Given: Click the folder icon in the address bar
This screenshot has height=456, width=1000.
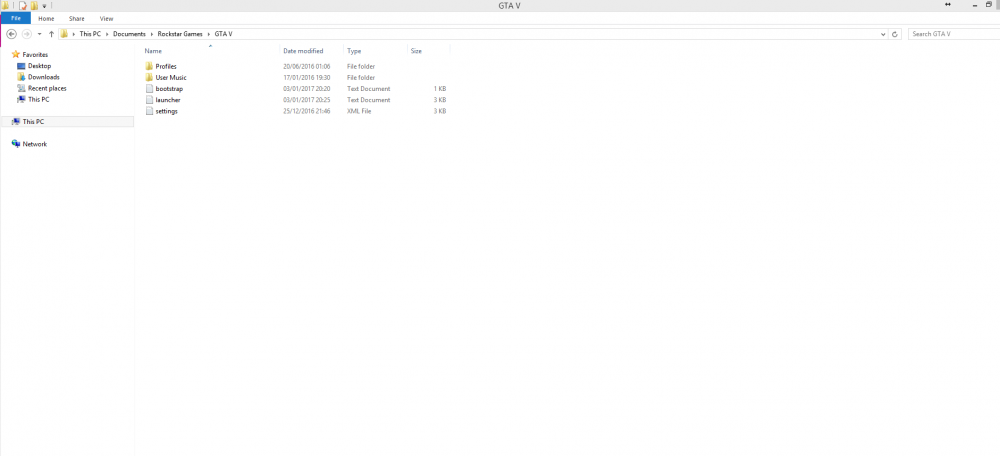Looking at the screenshot, I should click(x=64, y=34).
